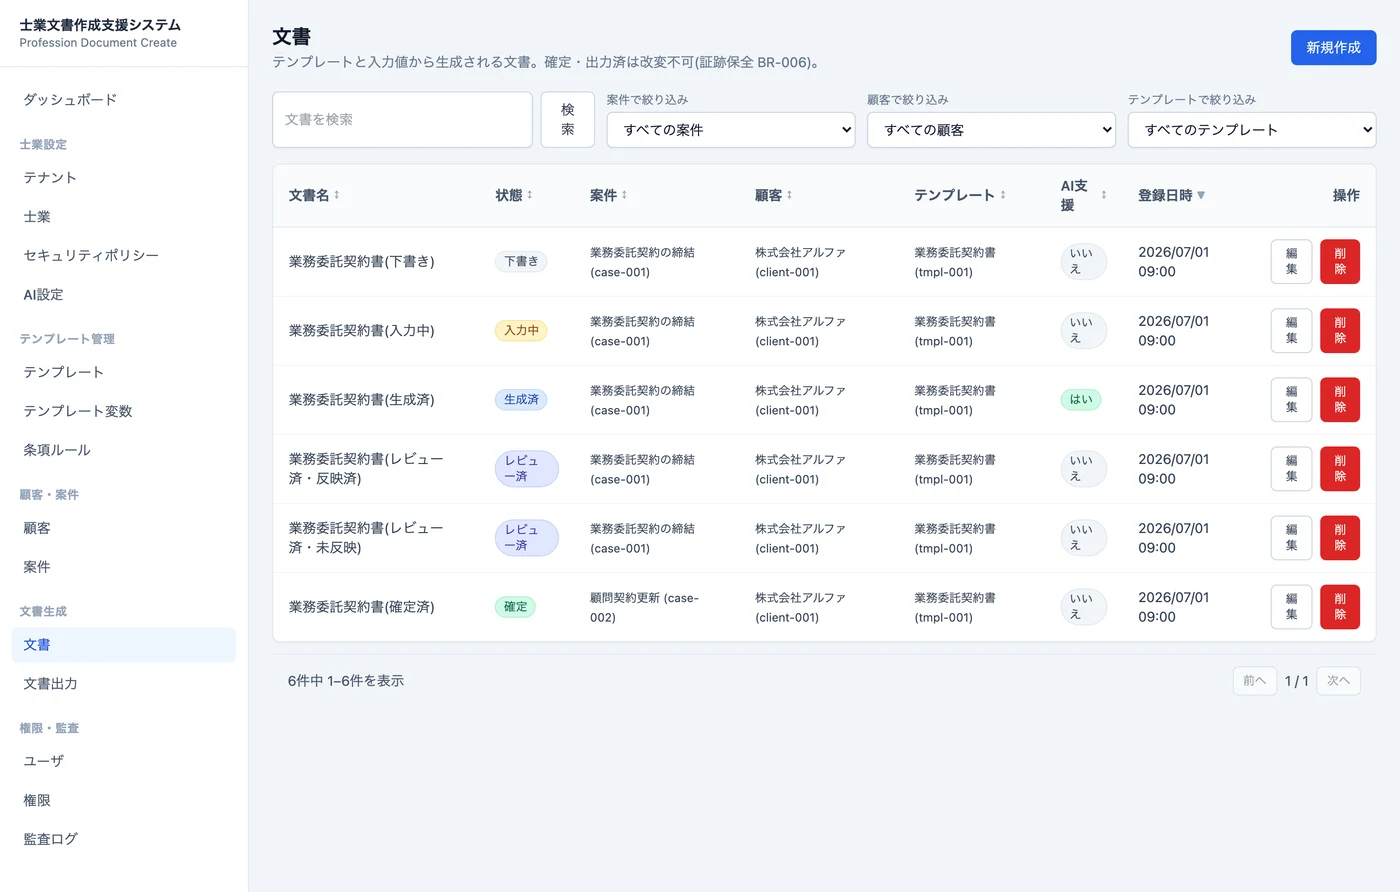The image size is (1400, 892).
Task: Open 監査ログ in sidebar
Action: [124, 839]
